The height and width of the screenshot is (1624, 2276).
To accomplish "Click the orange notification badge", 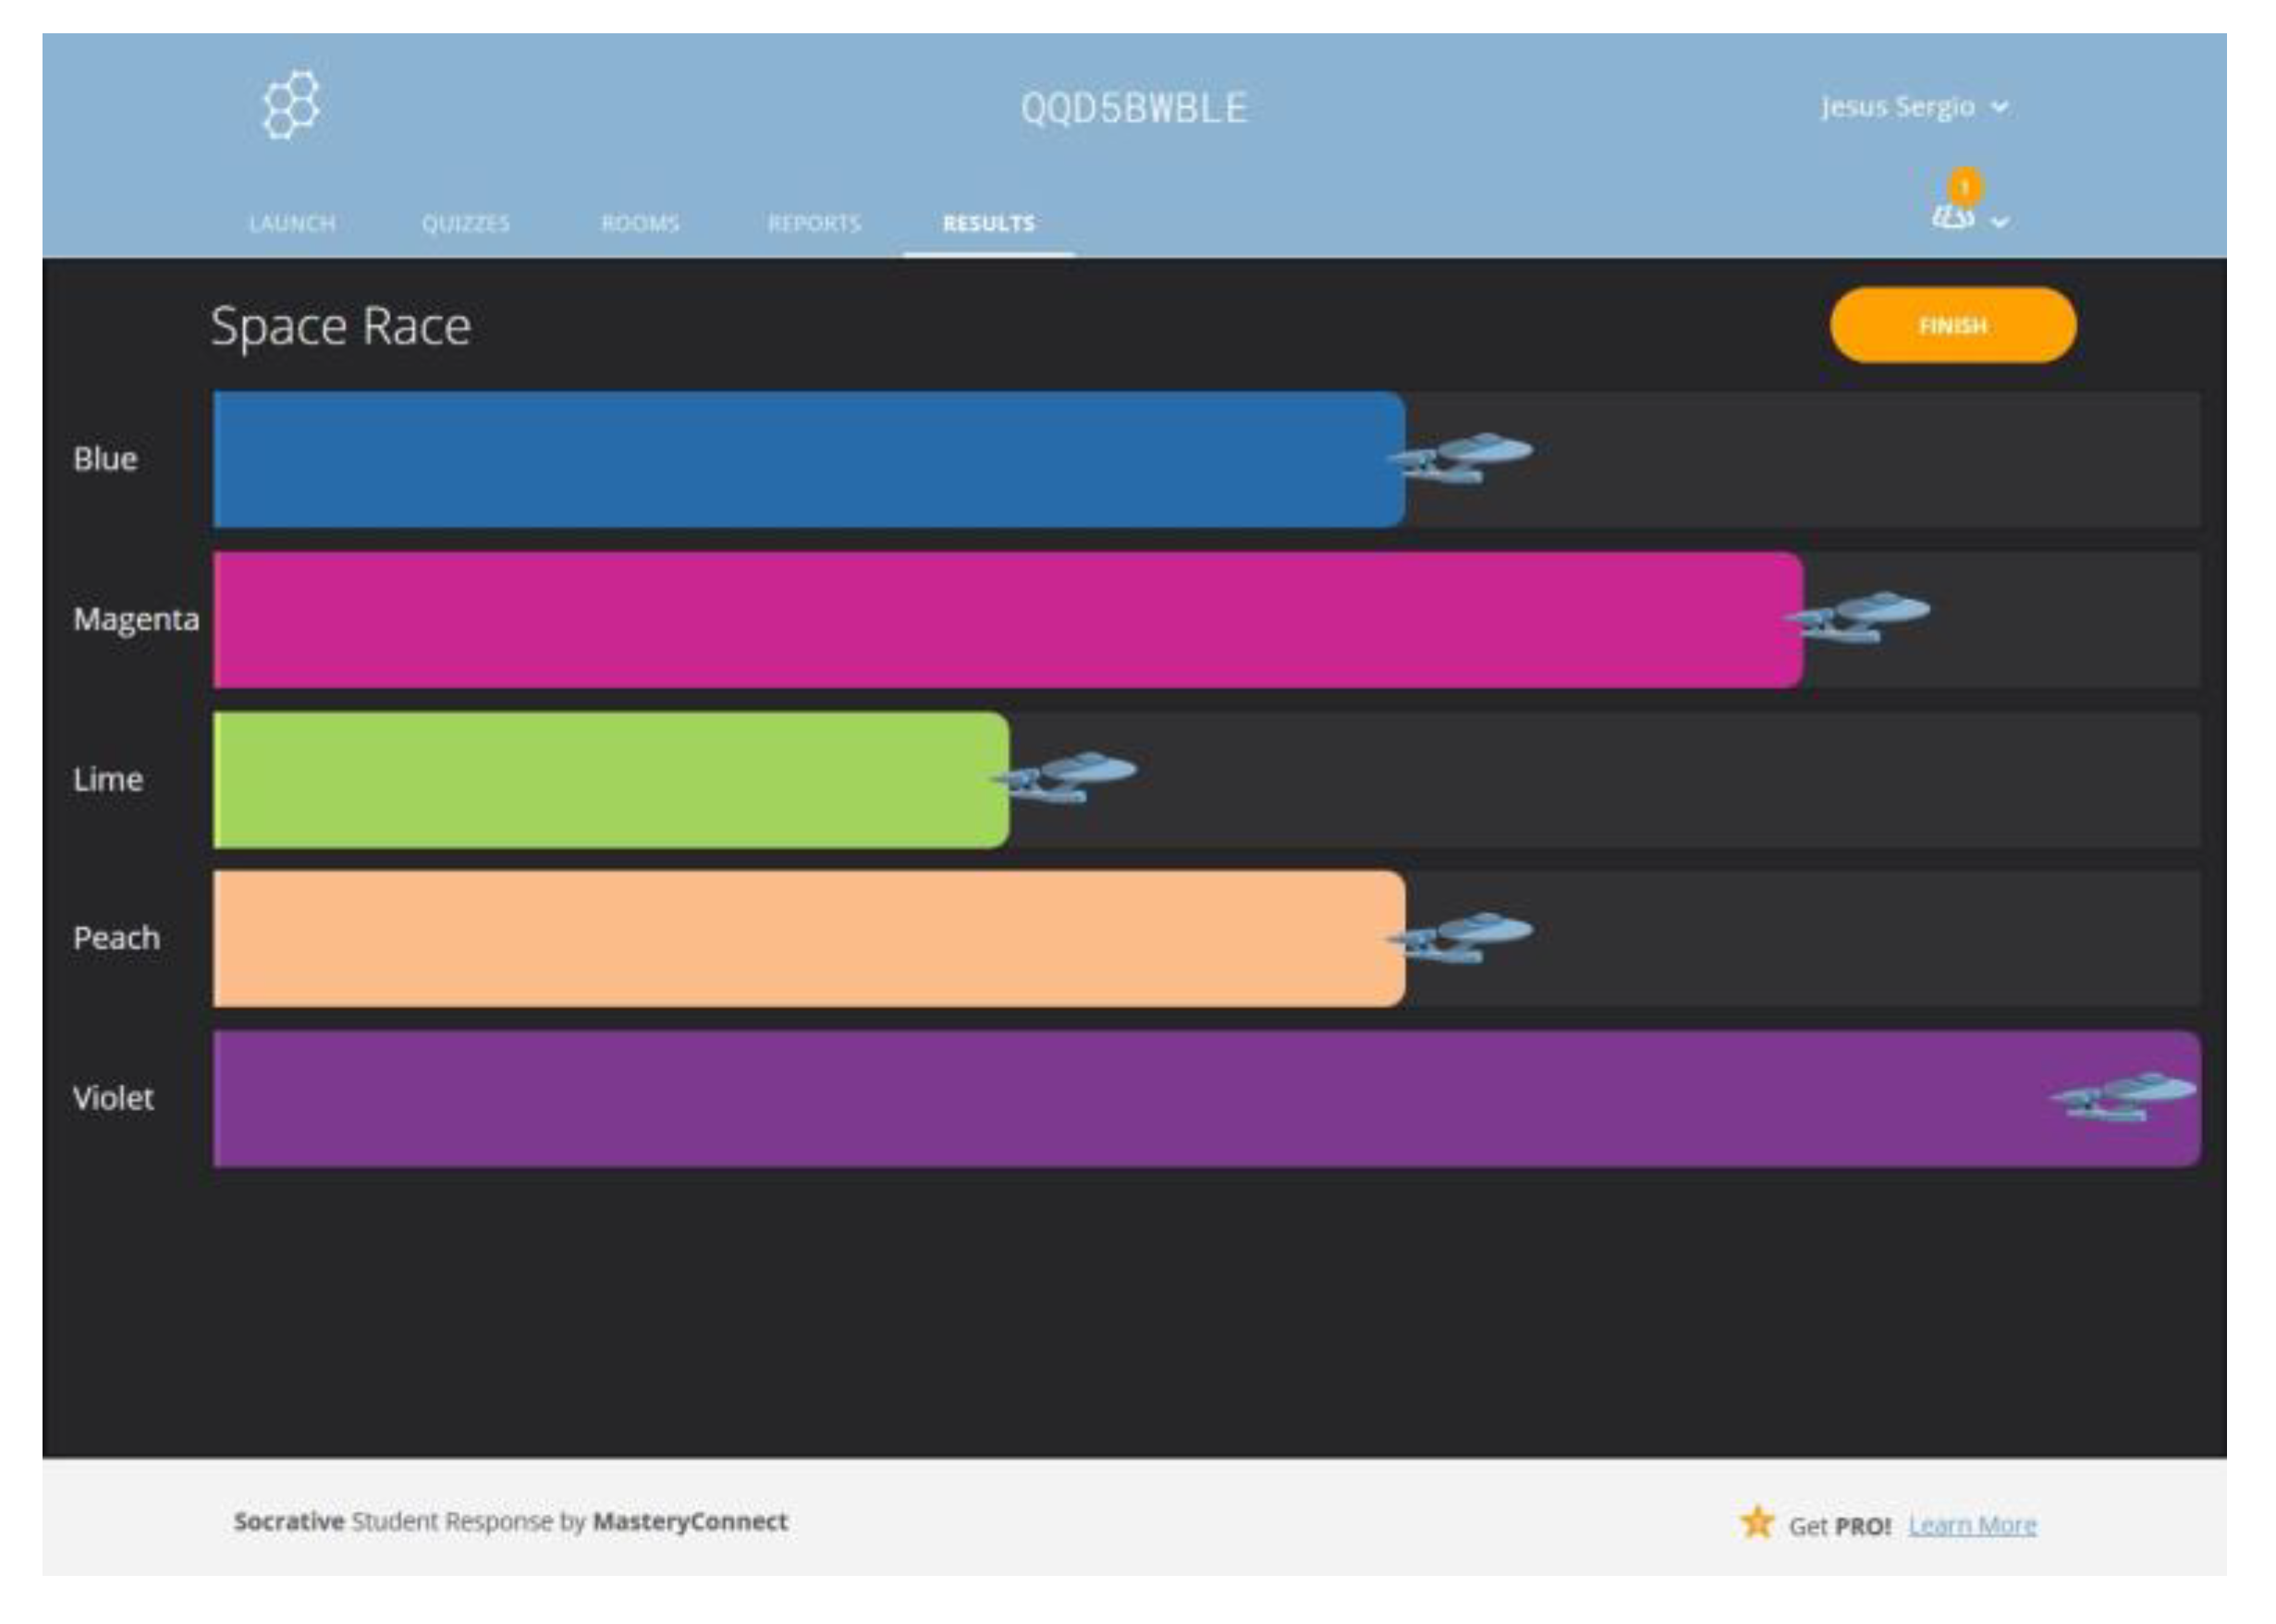I will pyautogui.click(x=1965, y=187).
